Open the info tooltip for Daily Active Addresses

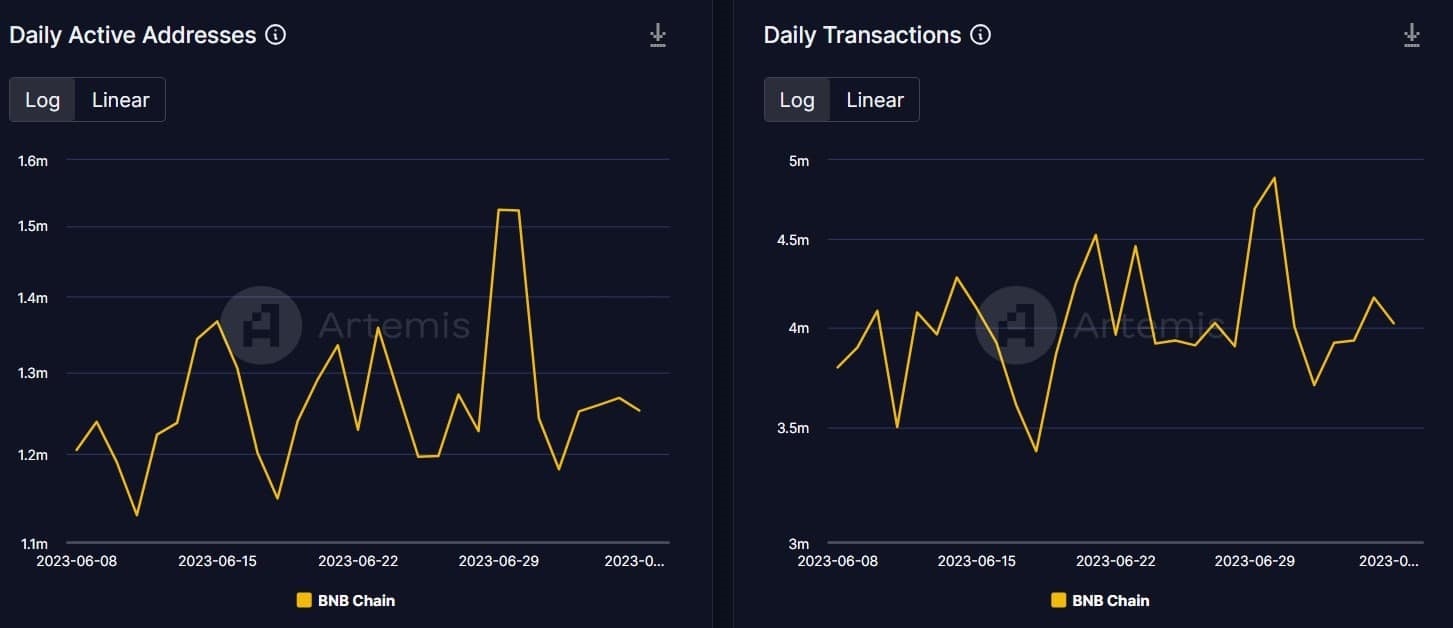(x=274, y=34)
